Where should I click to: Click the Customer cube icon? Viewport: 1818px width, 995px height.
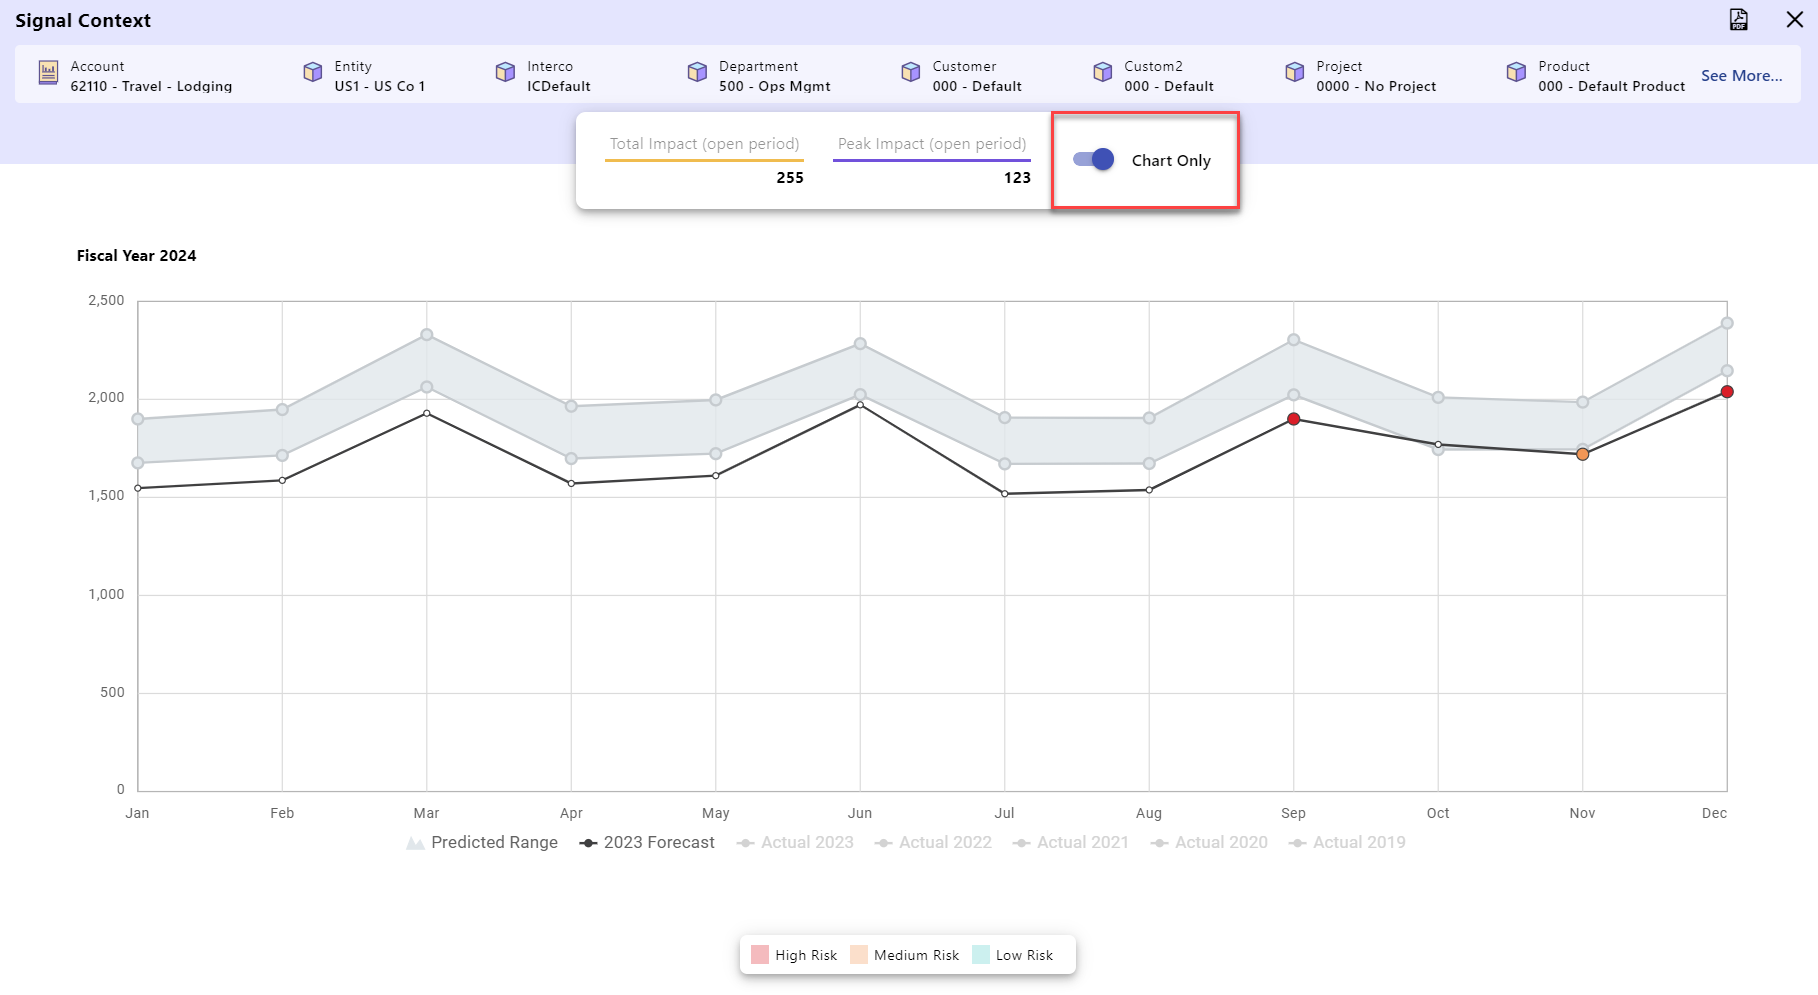(x=911, y=72)
